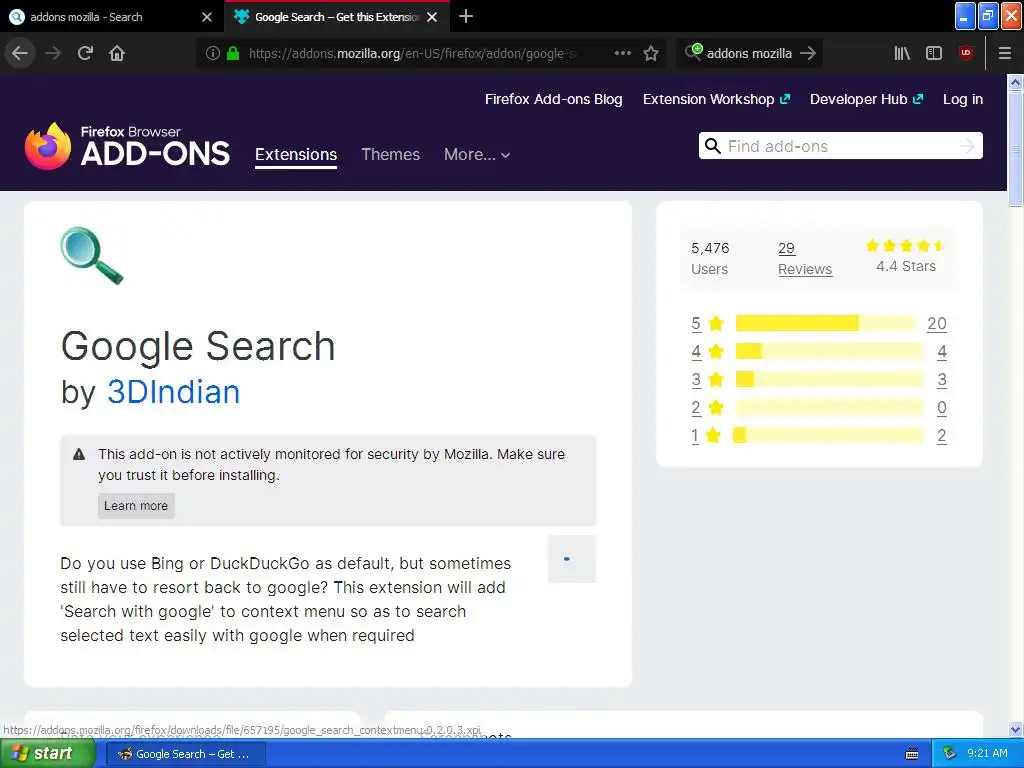The image size is (1024, 768).
Task: Close the addons mozilla Search tab
Action: point(207,17)
